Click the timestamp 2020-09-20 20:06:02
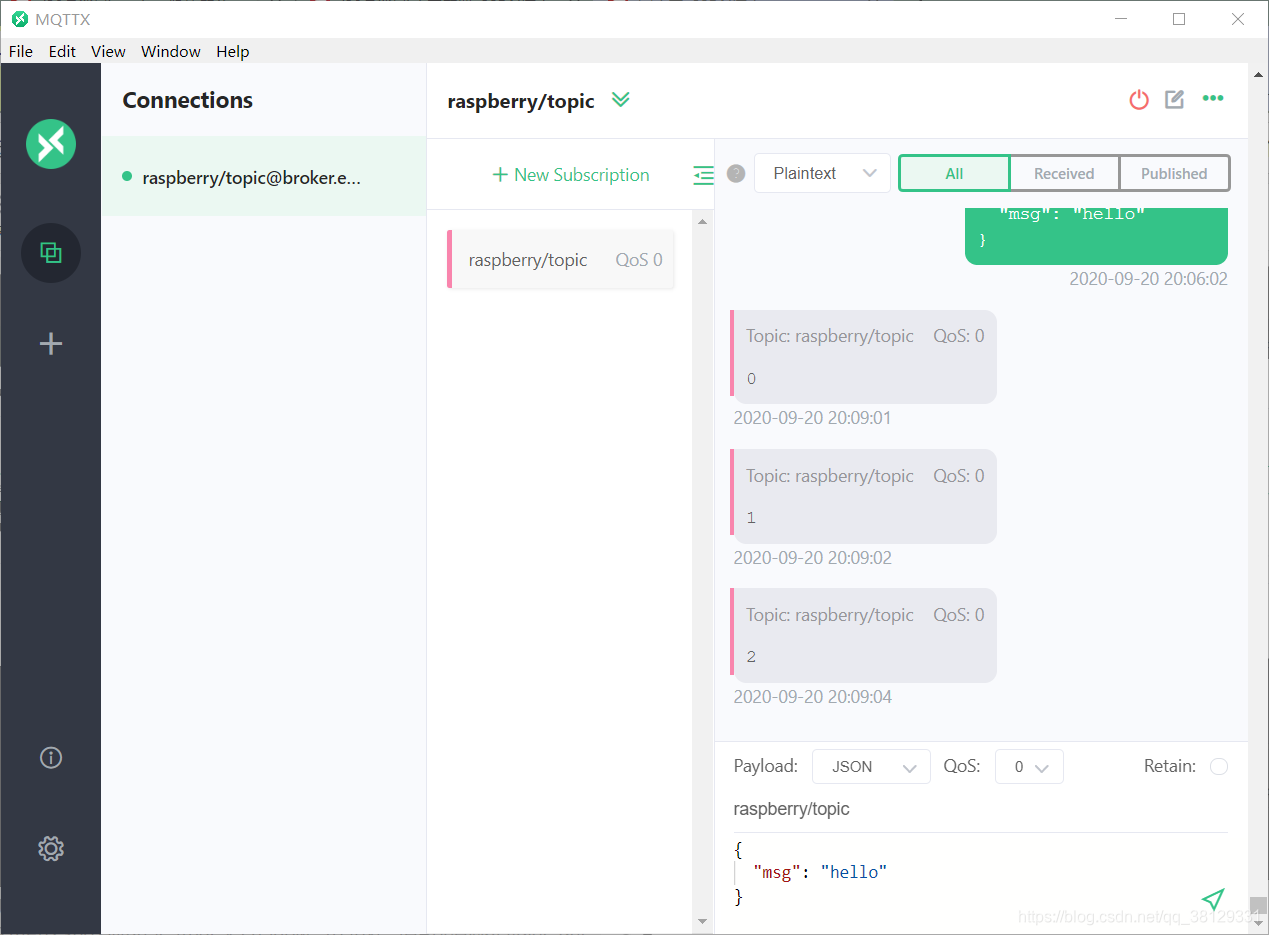Screen dimensions: 1269x935 [1148, 279]
